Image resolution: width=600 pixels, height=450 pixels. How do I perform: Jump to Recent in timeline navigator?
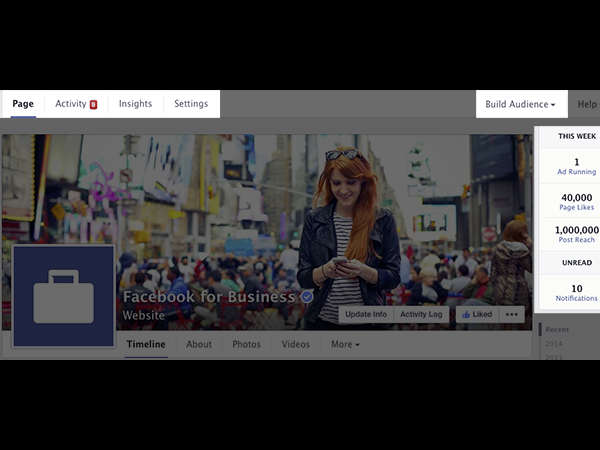557,330
